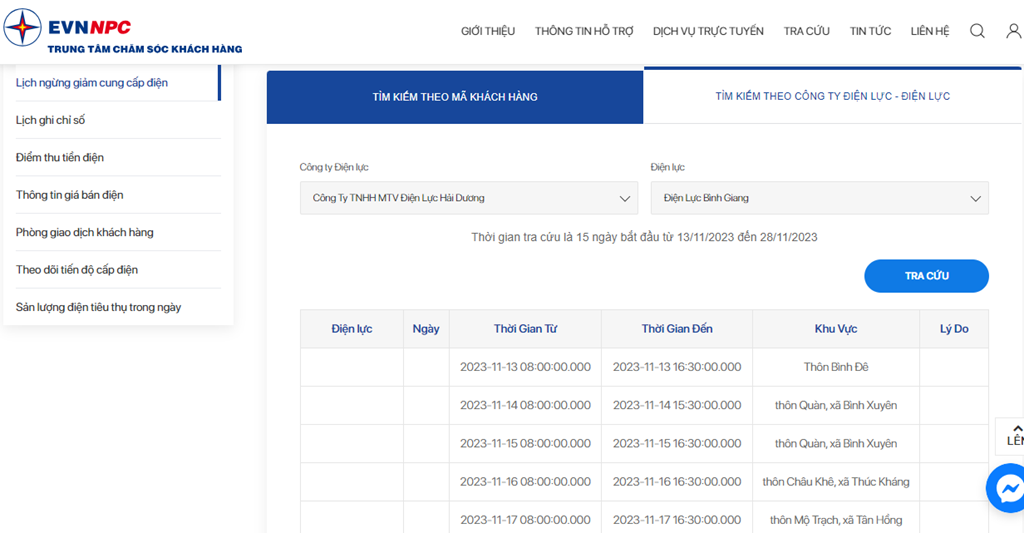Click the scroll-to-top LÊN arrow
Image resolution: width=1024 pixels, height=533 pixels.
pyautogui.click(x=1014, y=436)
